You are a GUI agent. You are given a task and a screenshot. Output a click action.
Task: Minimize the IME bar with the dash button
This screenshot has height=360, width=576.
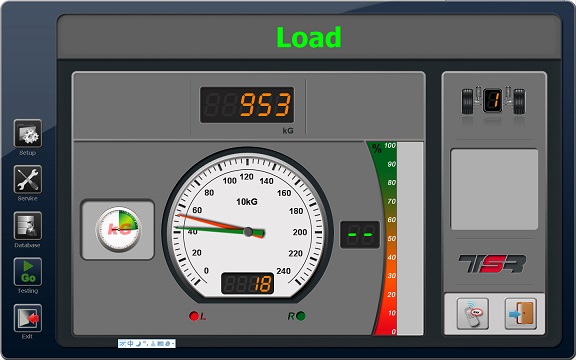(173, 344)
